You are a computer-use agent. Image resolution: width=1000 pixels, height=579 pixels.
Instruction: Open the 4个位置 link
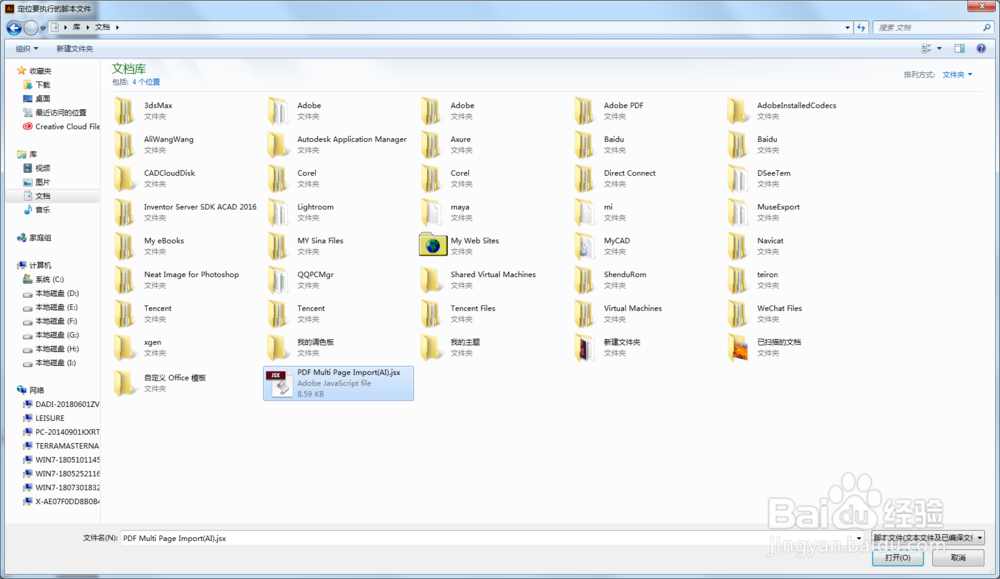pyautogui.click(x=146, y=82)
